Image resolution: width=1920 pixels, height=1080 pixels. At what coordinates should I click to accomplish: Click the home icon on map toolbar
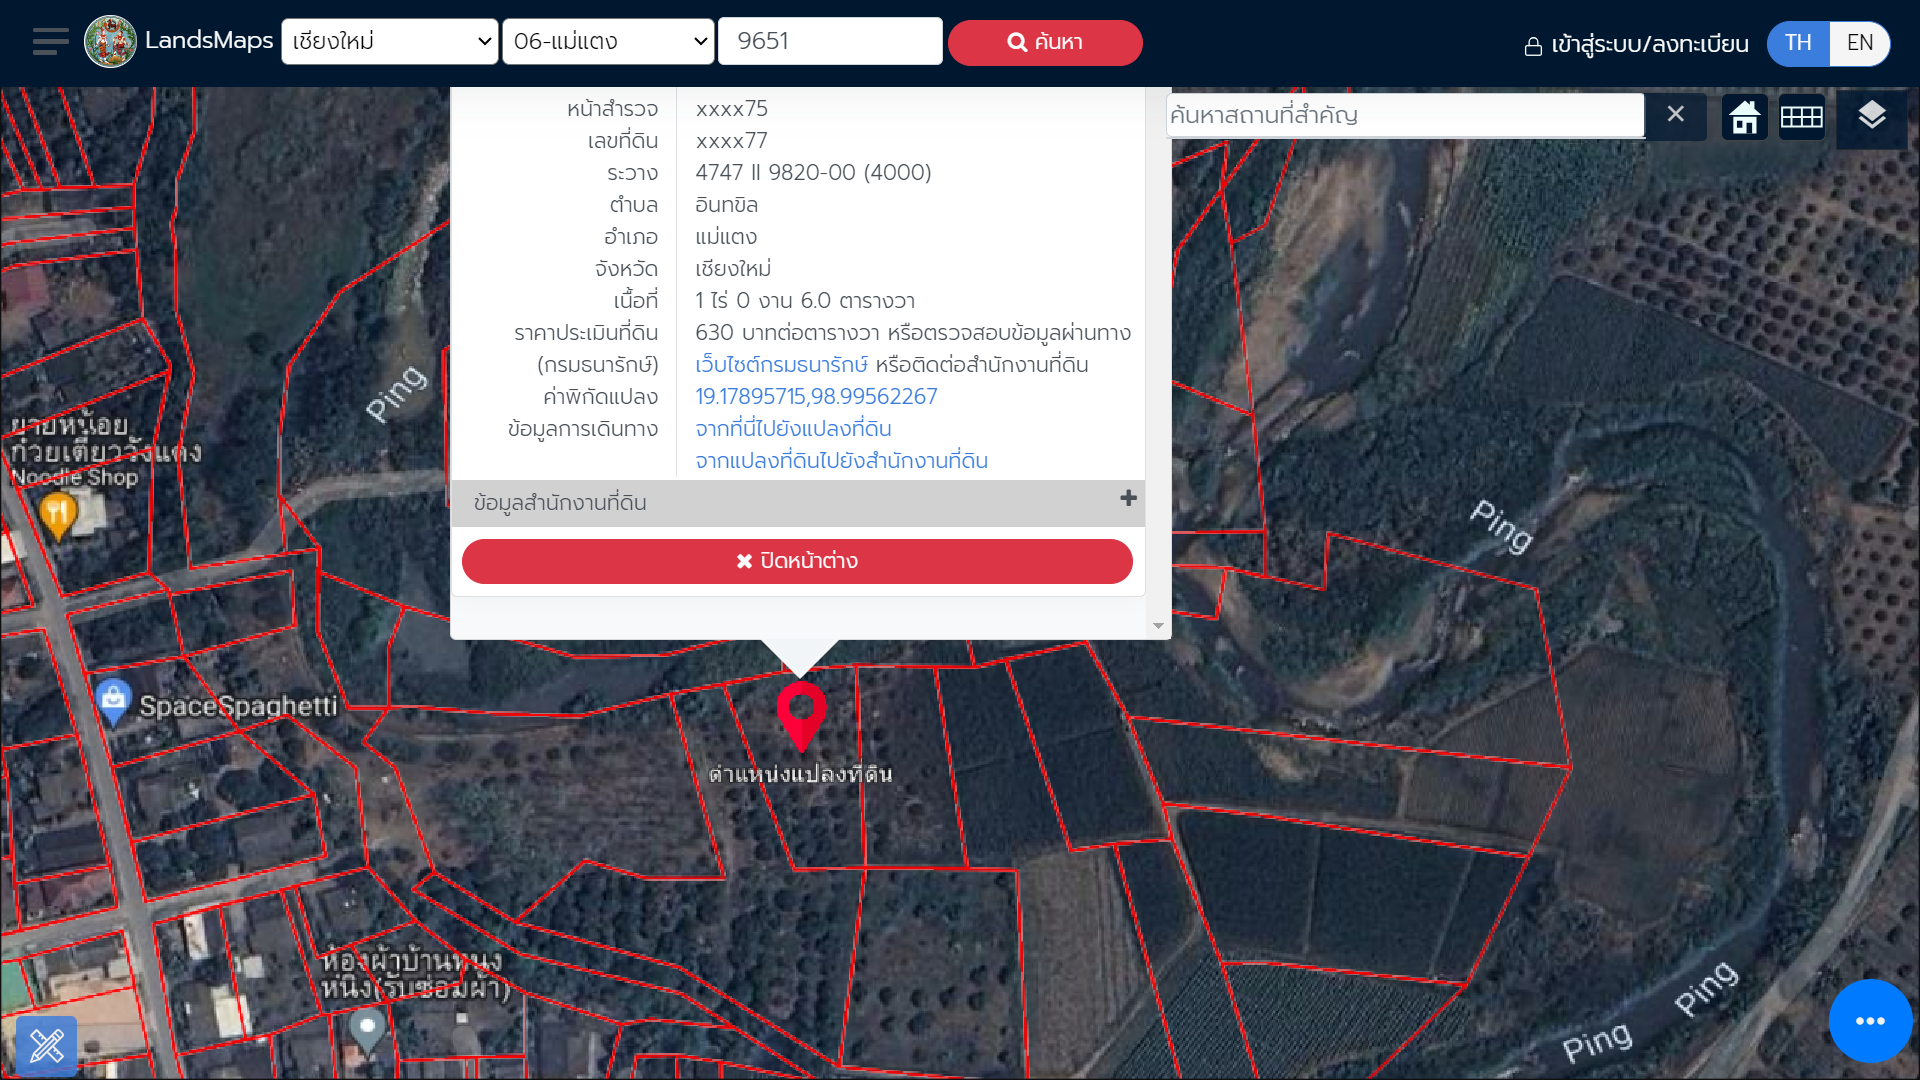[1745, 116]
